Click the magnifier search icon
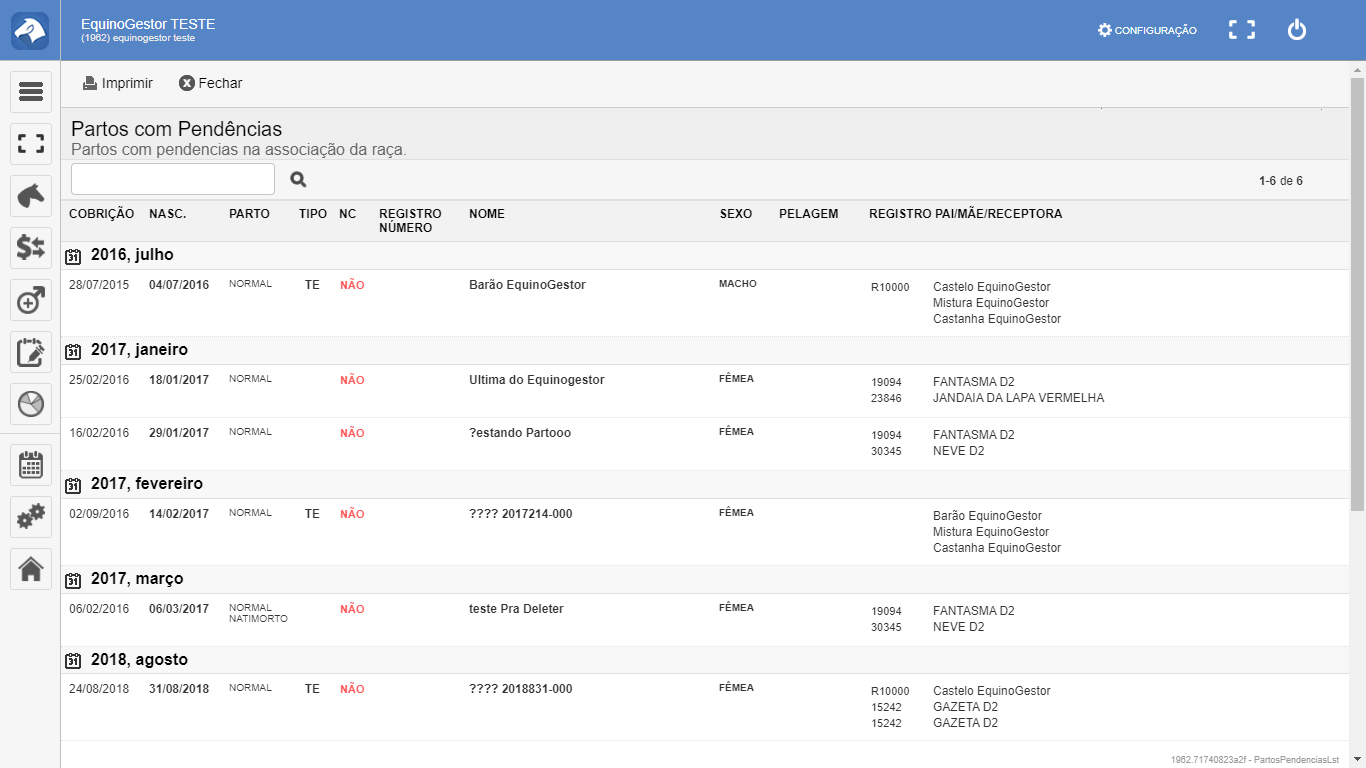The image size is (1366, 768). pos(298,180)
